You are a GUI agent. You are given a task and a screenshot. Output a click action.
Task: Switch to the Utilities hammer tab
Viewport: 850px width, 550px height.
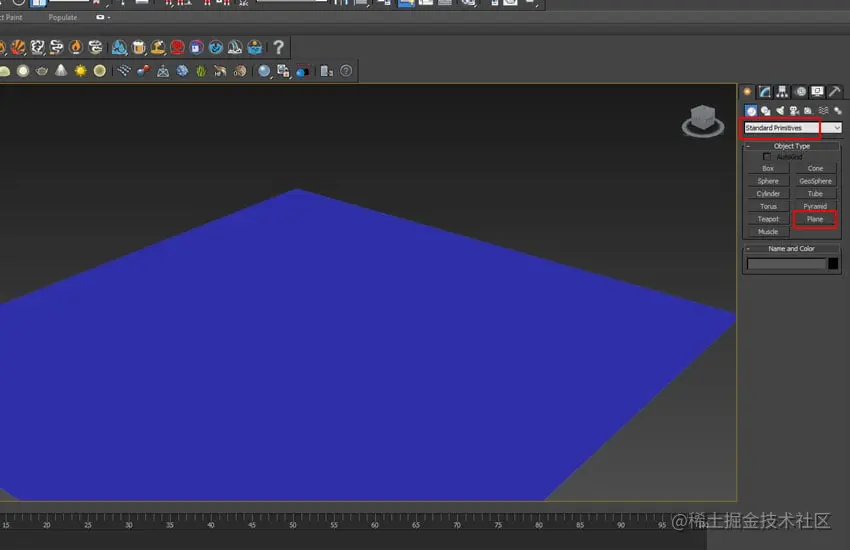tap(835, 92)
